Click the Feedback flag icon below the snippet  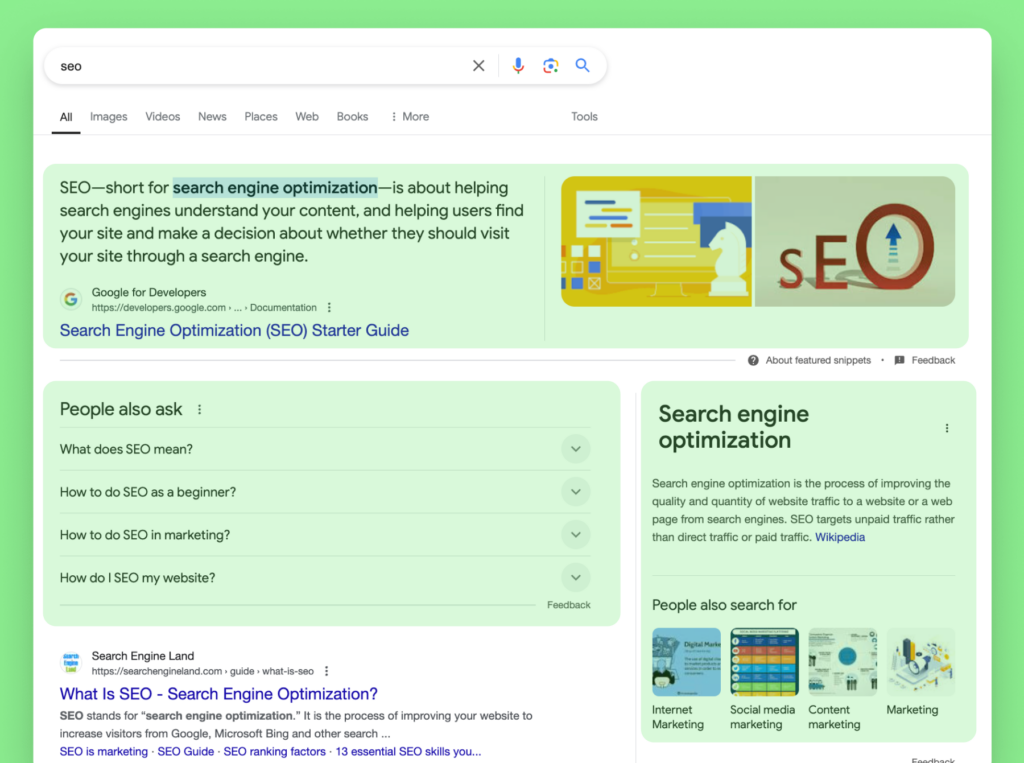(x=898, y=360)
